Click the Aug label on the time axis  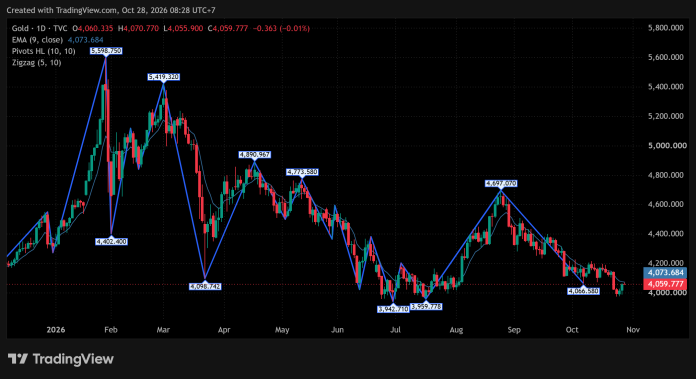pyautogui.click(x=456, y=330)
